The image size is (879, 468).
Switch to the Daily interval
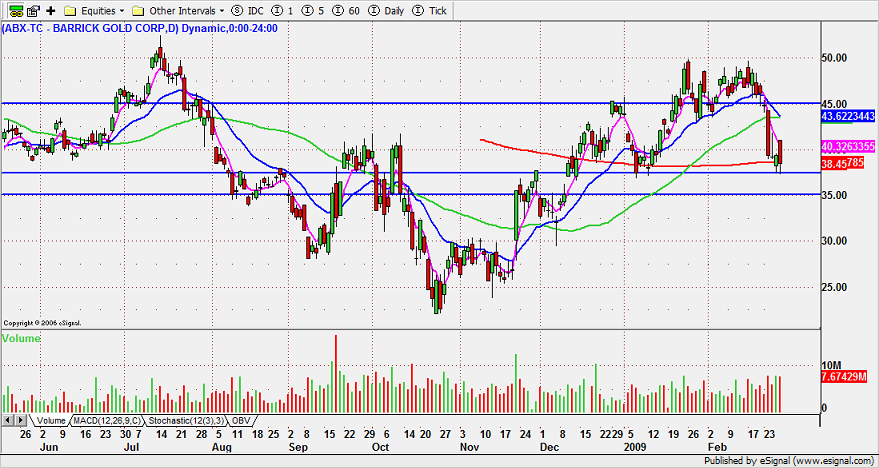[387, 11]
